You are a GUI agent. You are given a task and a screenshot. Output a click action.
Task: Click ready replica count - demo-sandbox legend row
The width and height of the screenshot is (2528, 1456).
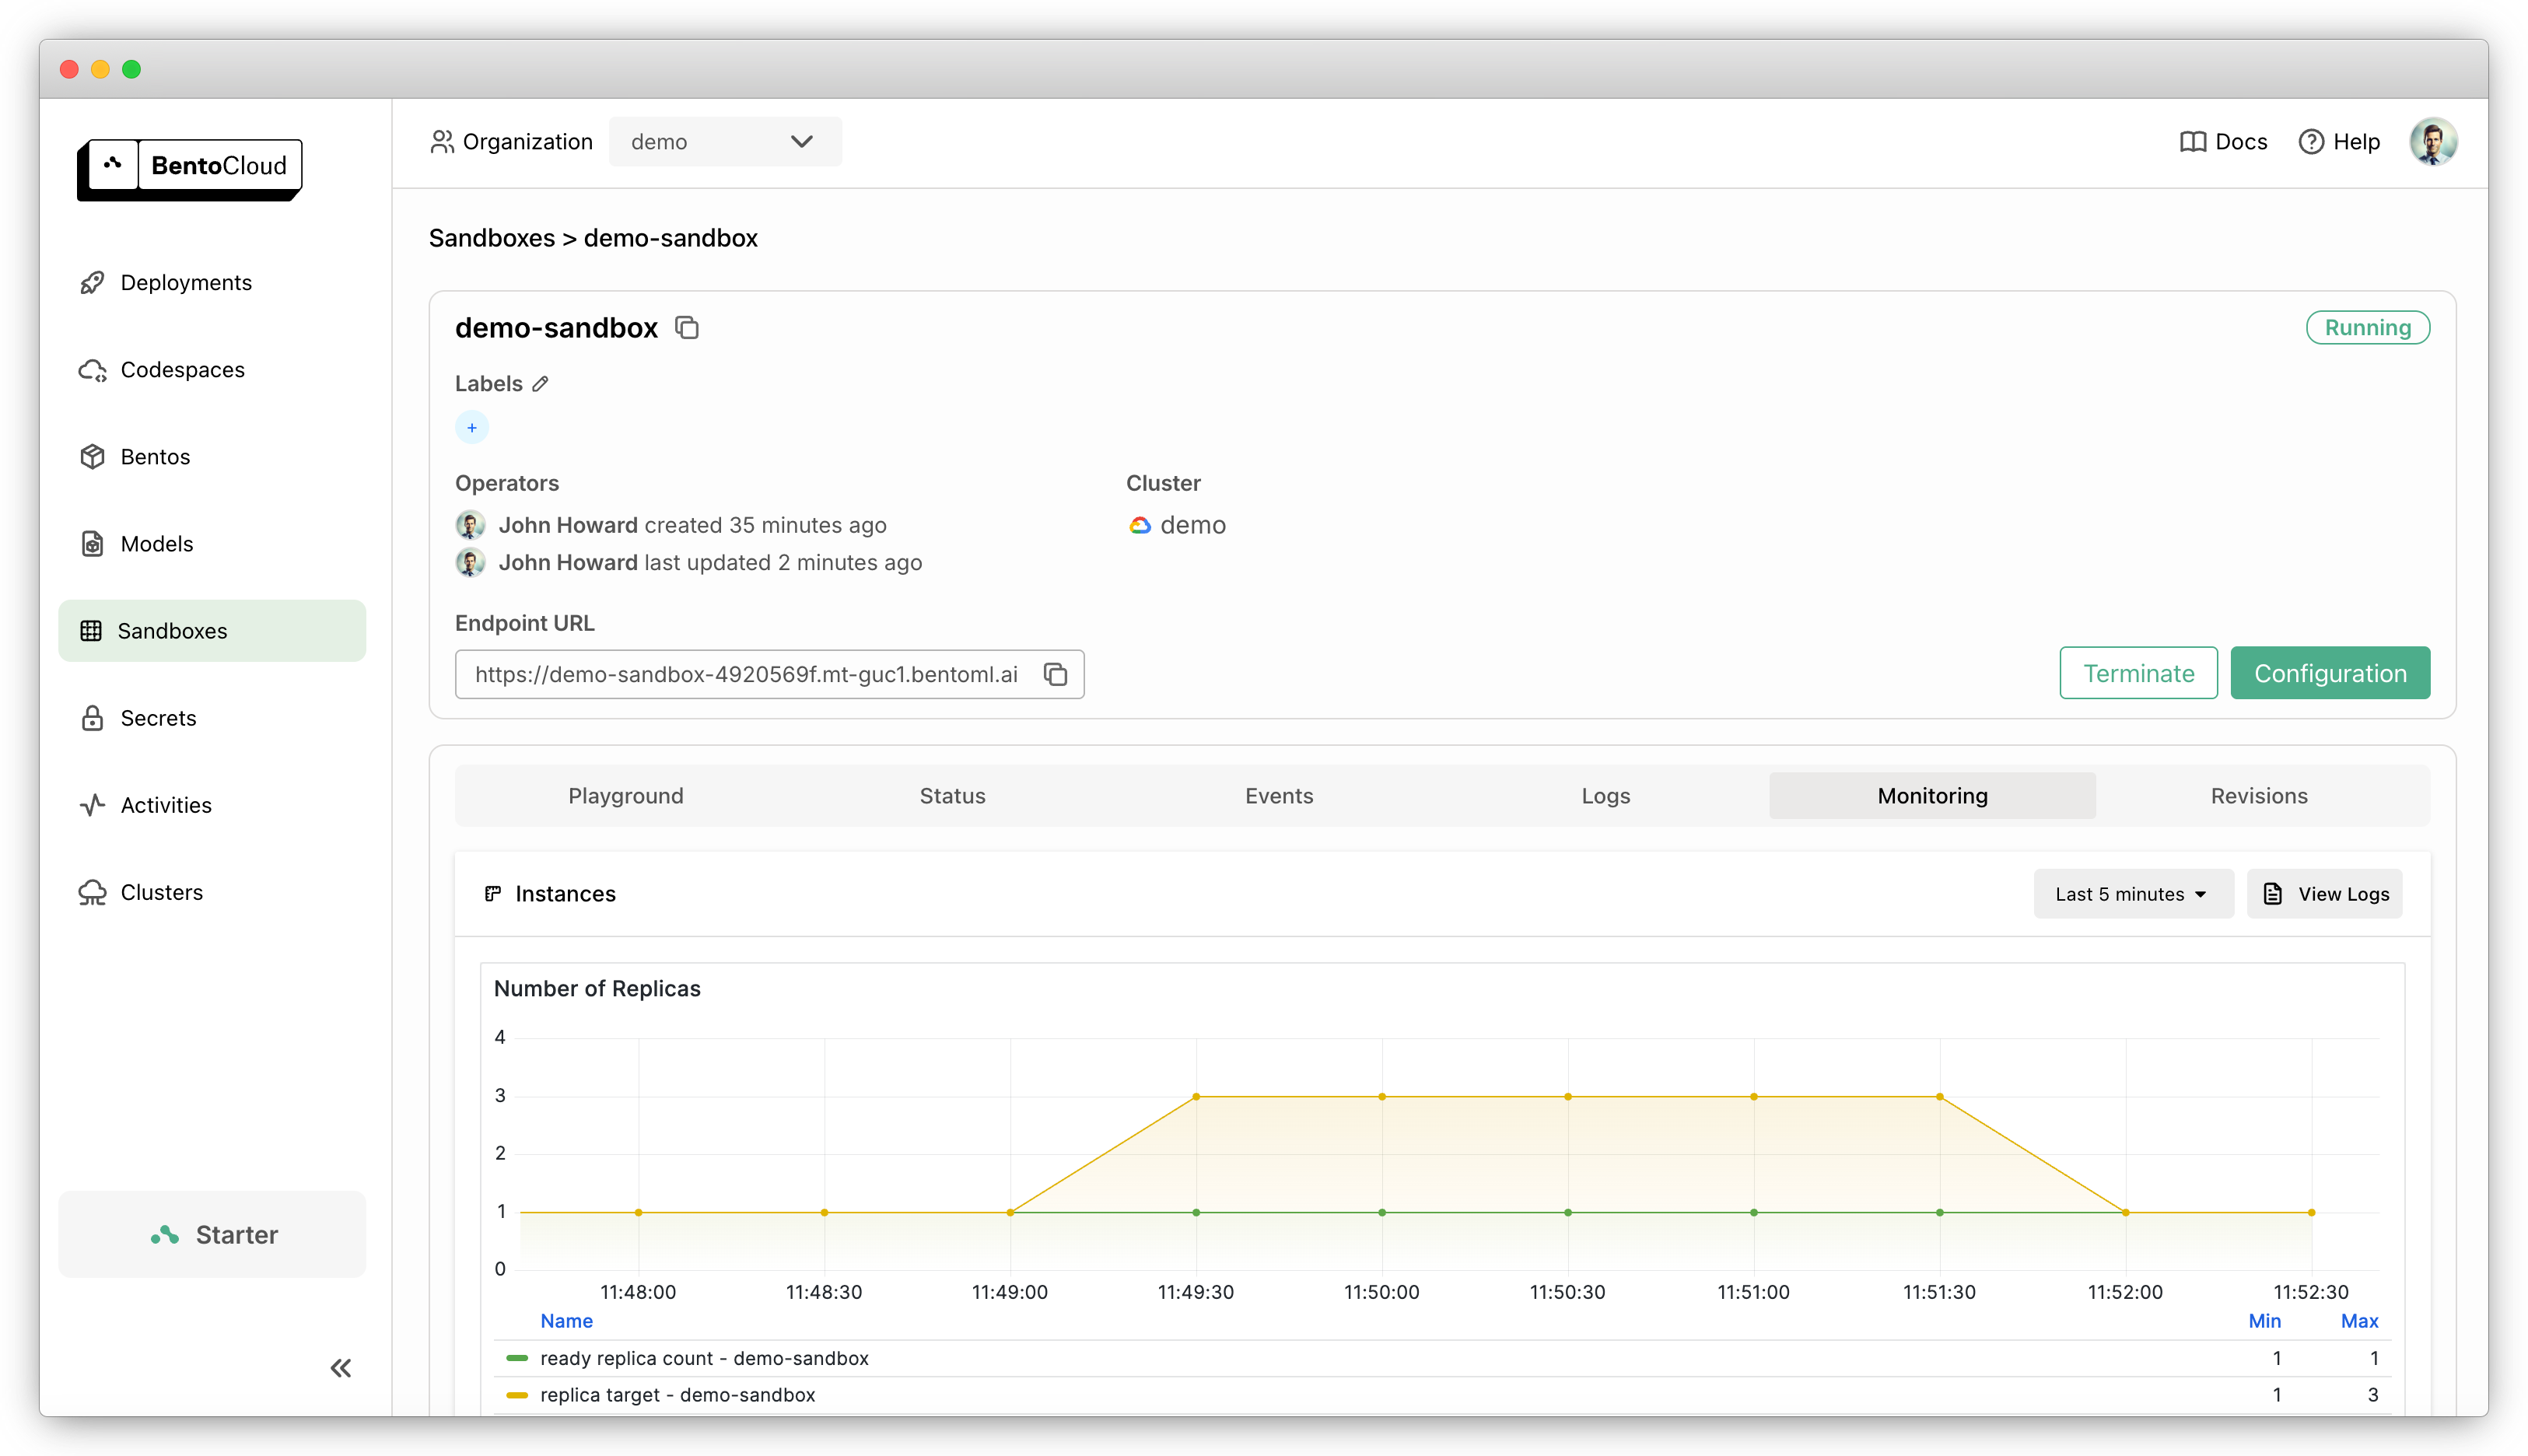[x=1441, y=1358]
